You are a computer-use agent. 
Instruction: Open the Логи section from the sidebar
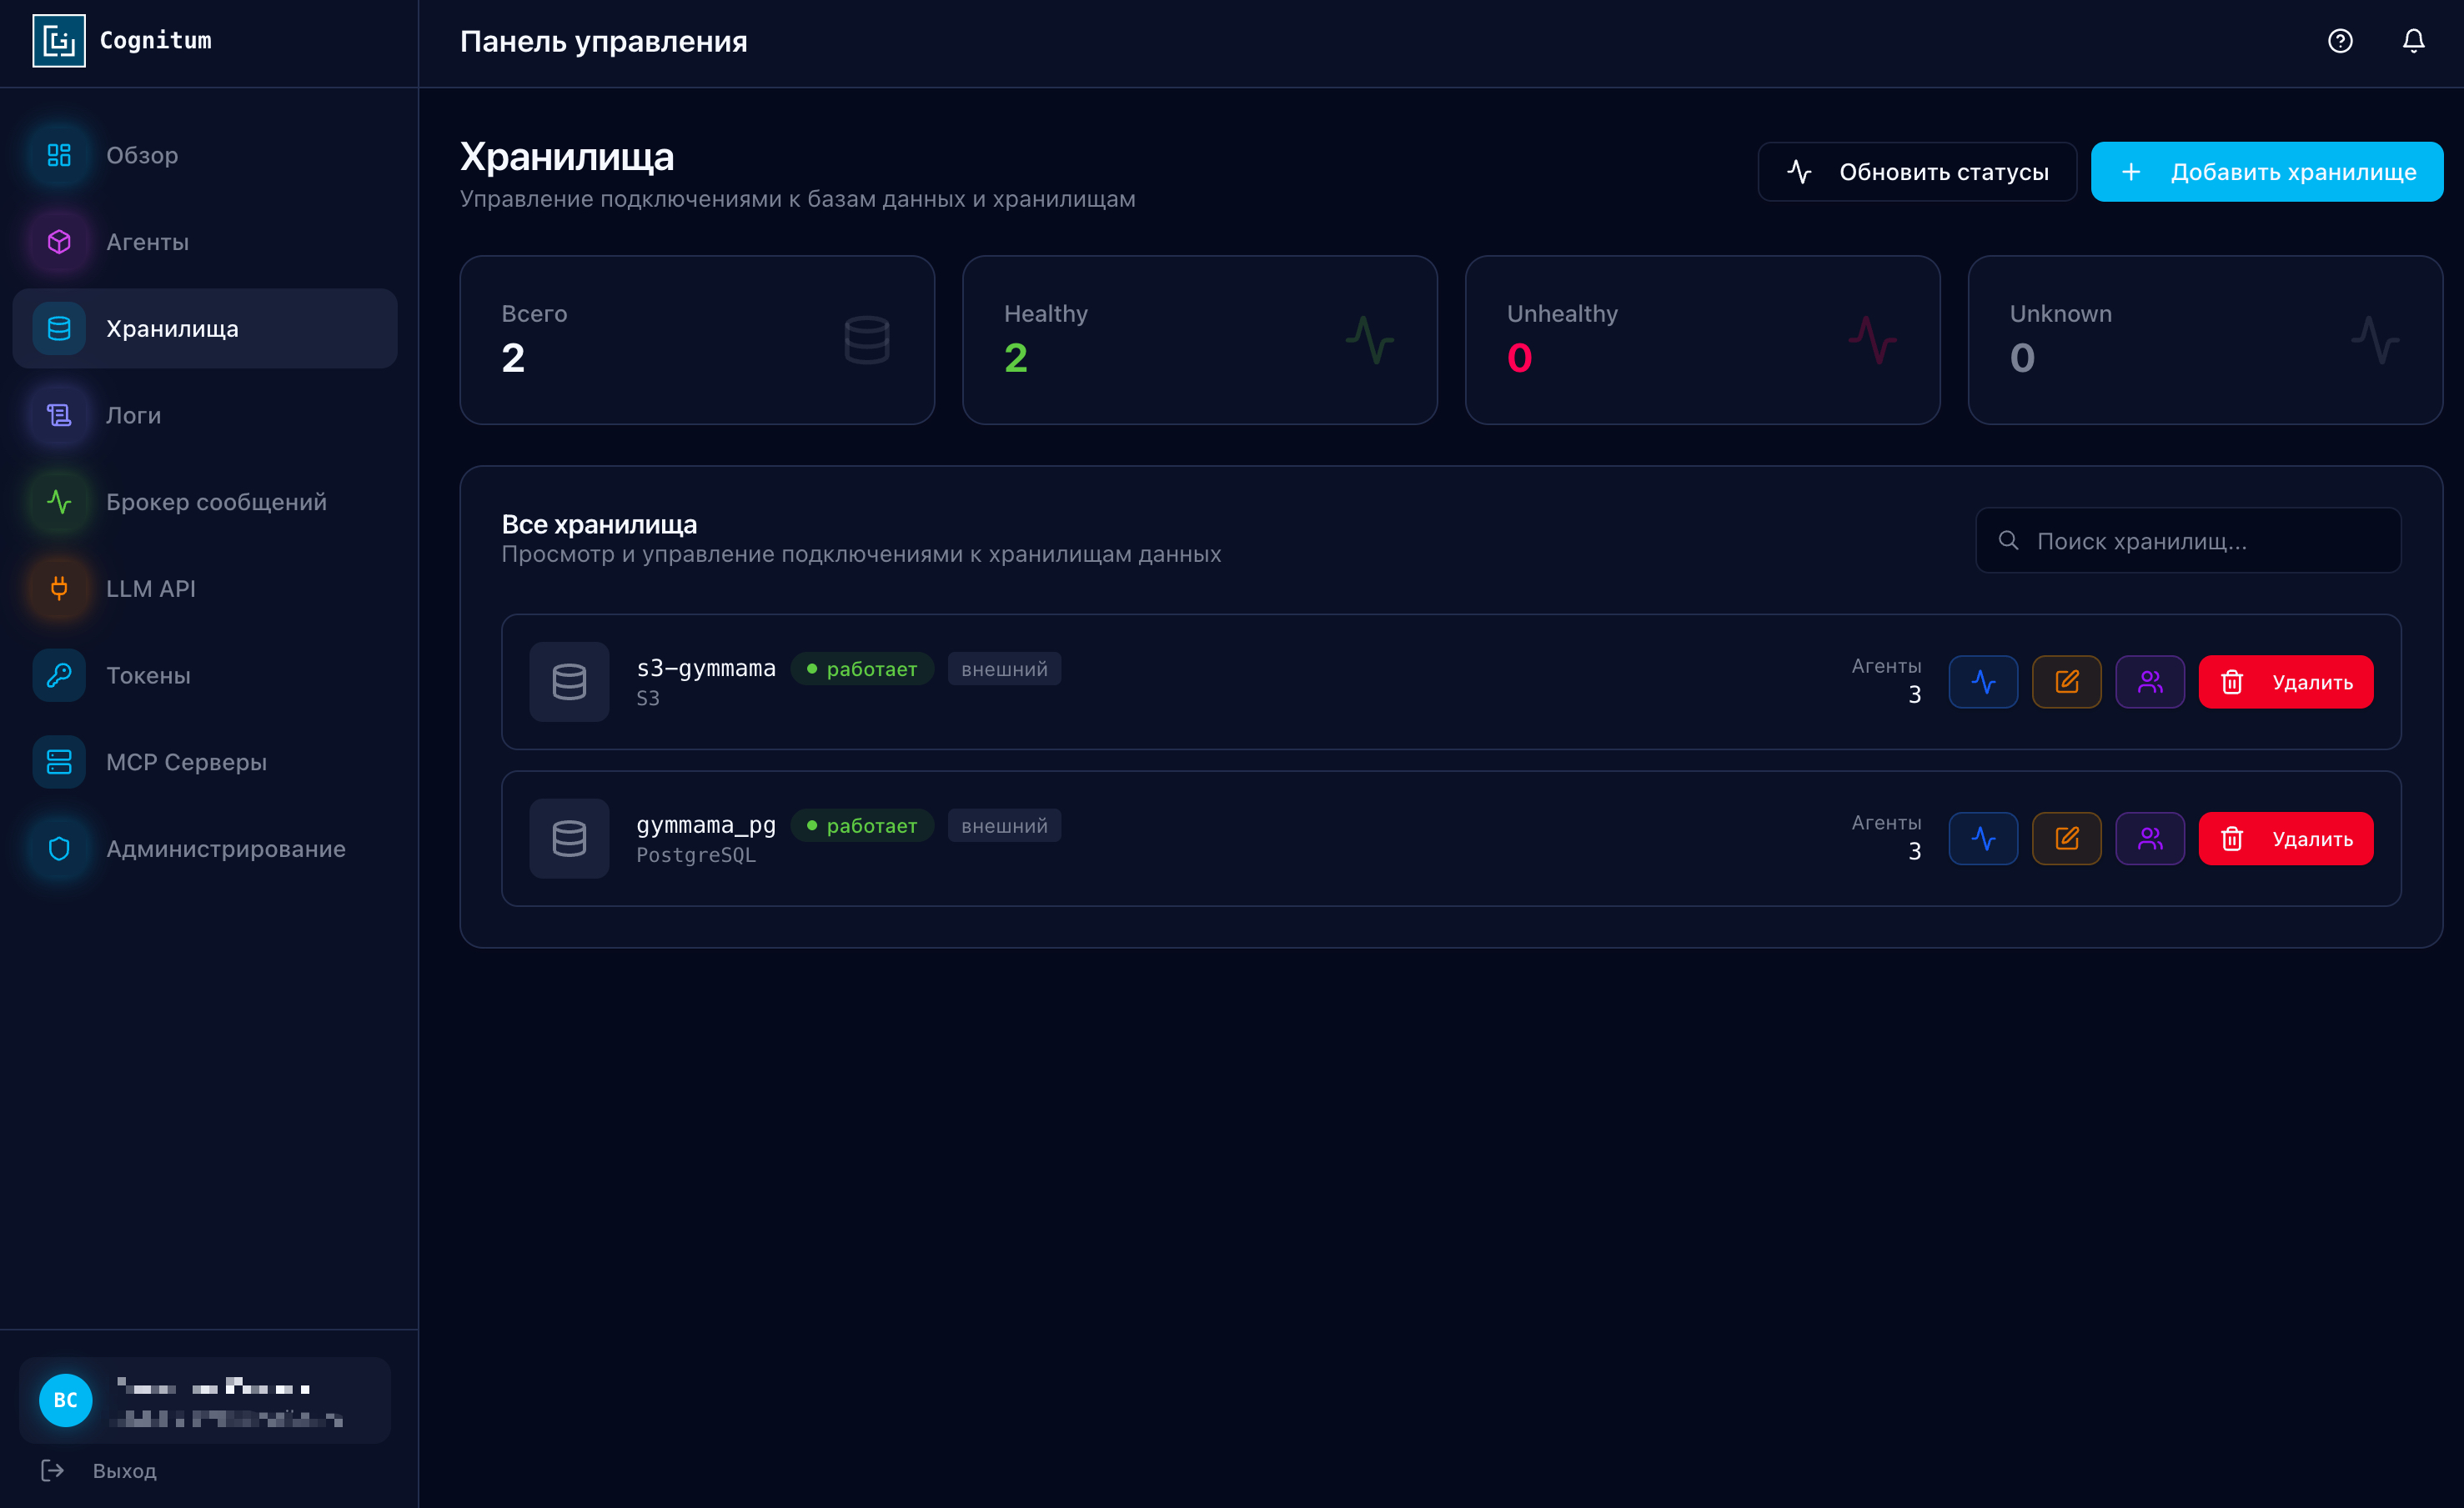click(x=134, y=414)
